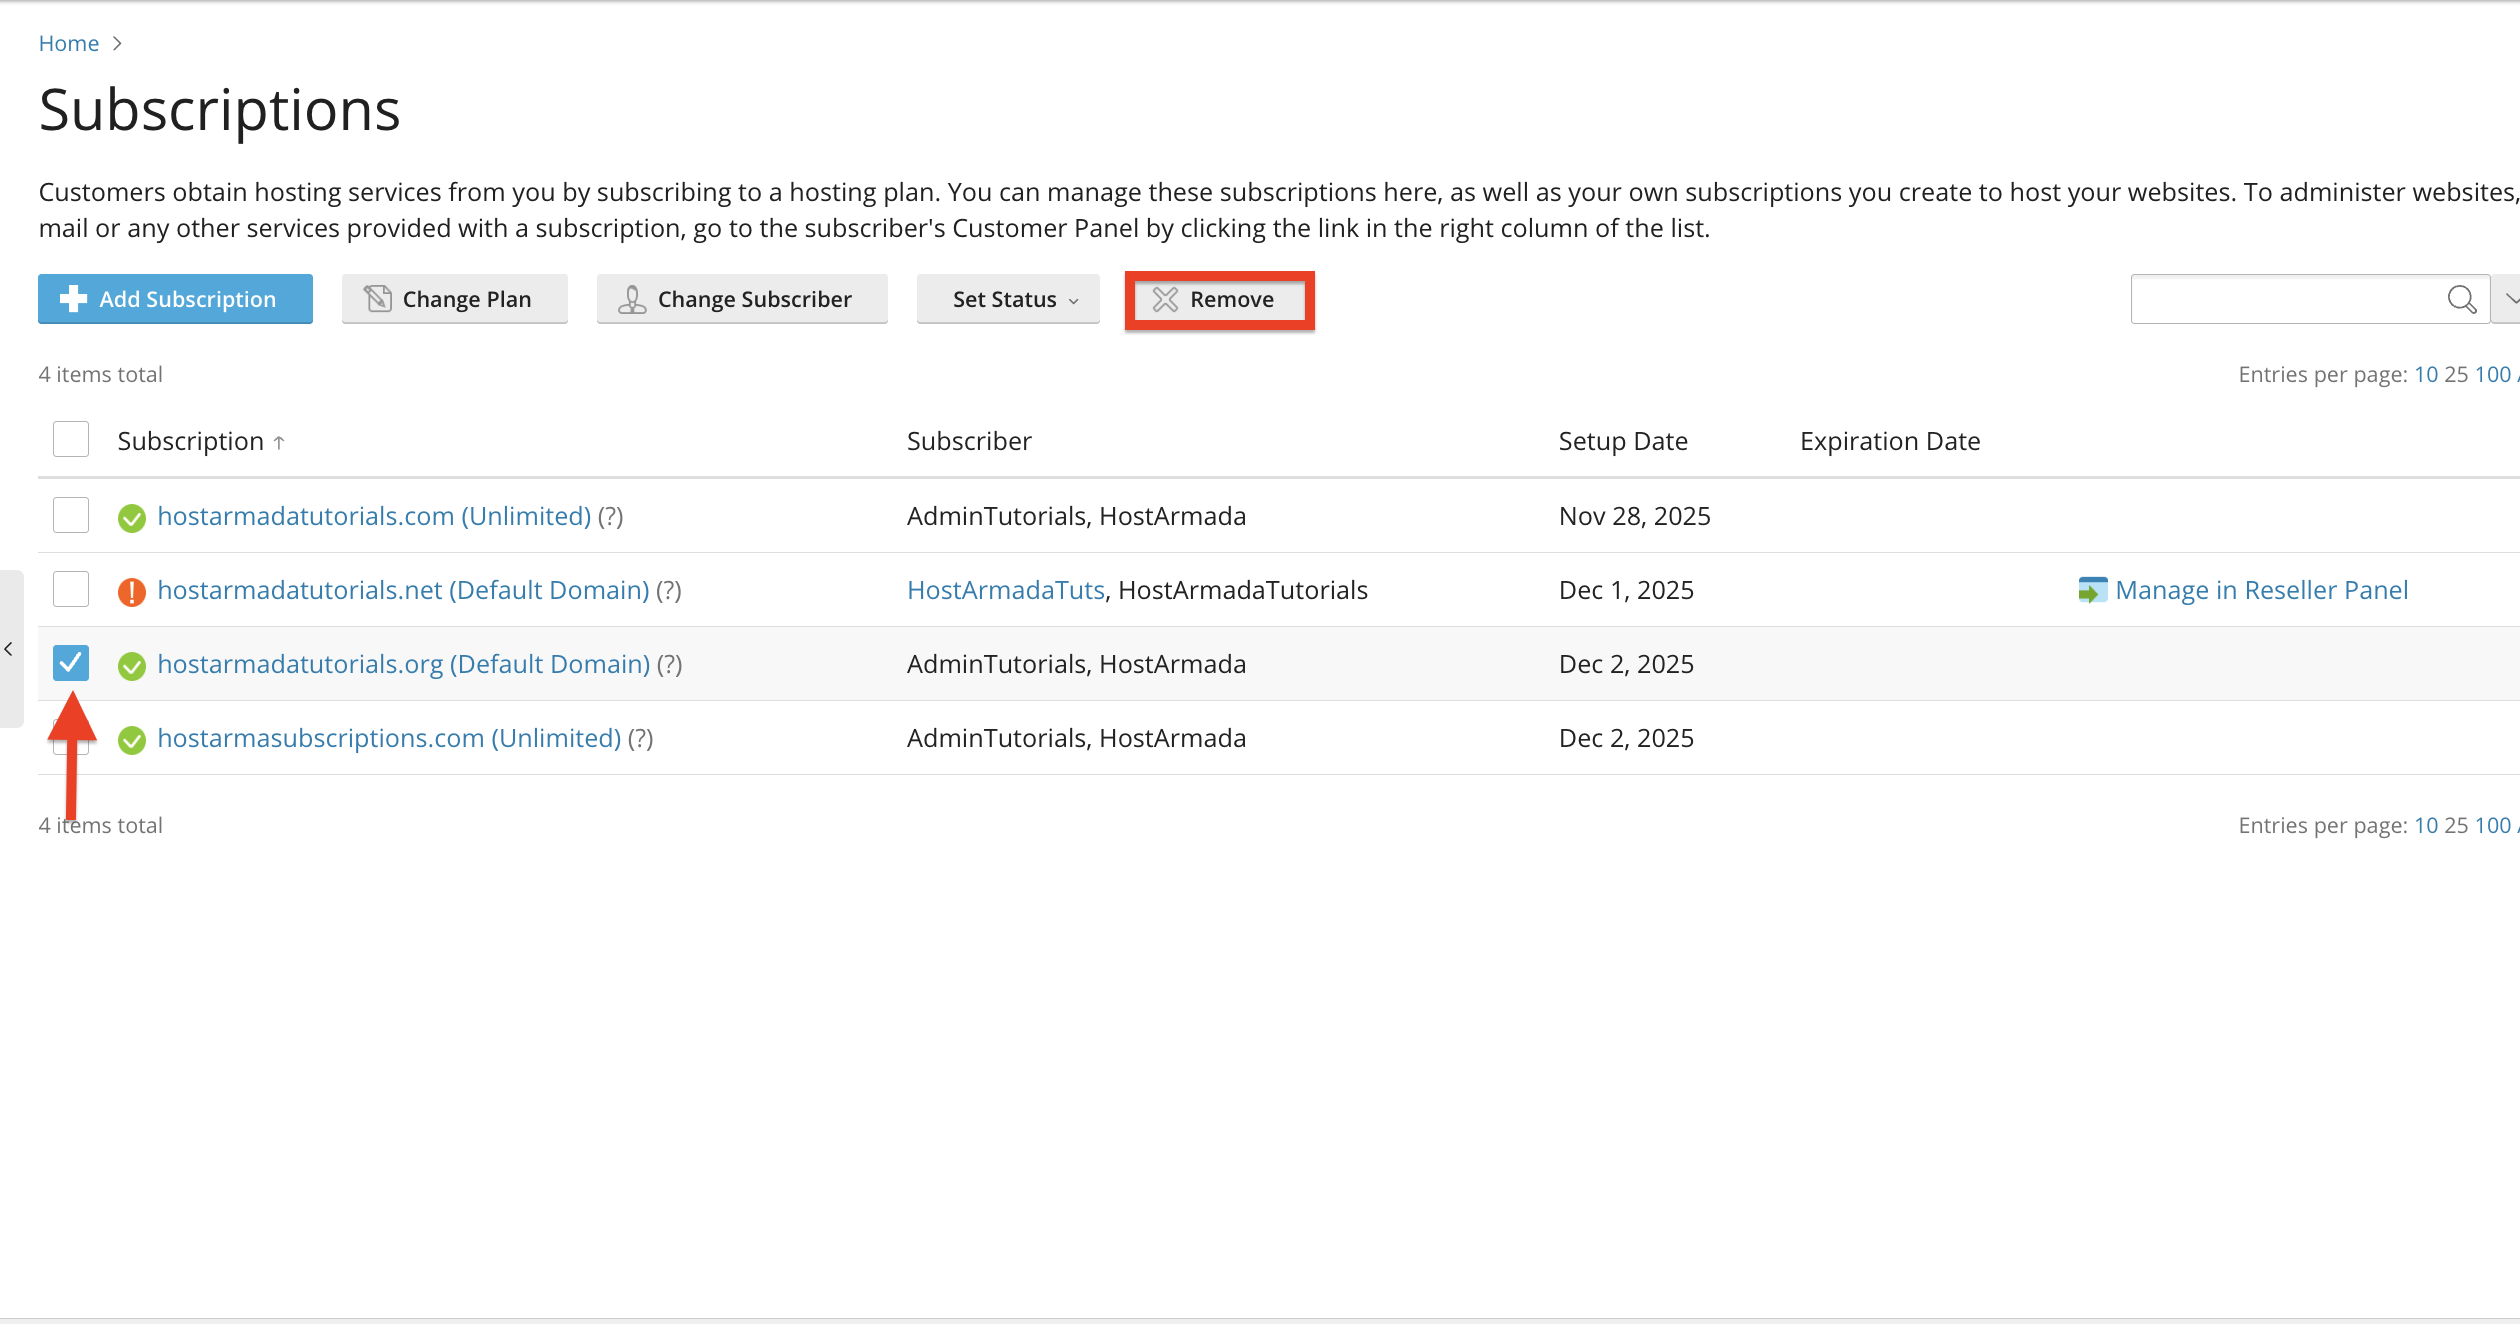Sort by Expiration Date column header
Screen dimensions: 2520x1324
[1890, 441]
